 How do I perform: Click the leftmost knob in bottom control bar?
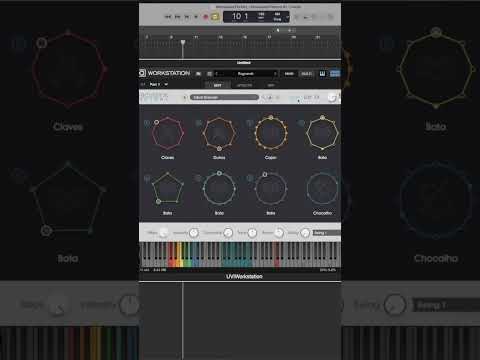(x=163, y=233)
